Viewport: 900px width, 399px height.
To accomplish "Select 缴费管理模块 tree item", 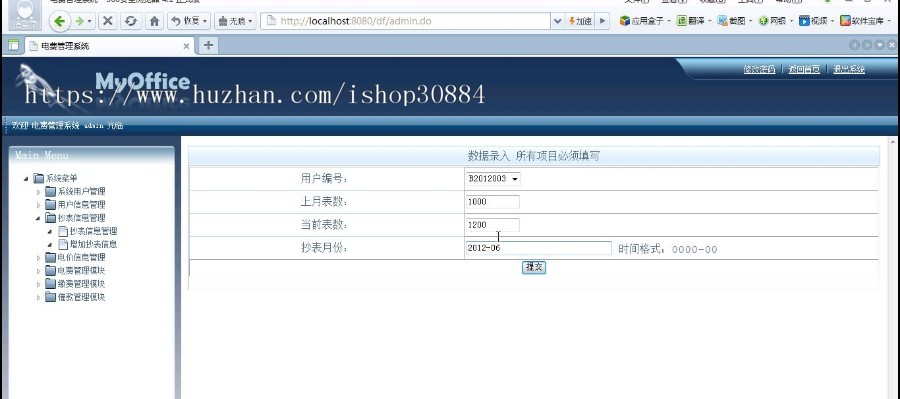I will coord(82,284).
